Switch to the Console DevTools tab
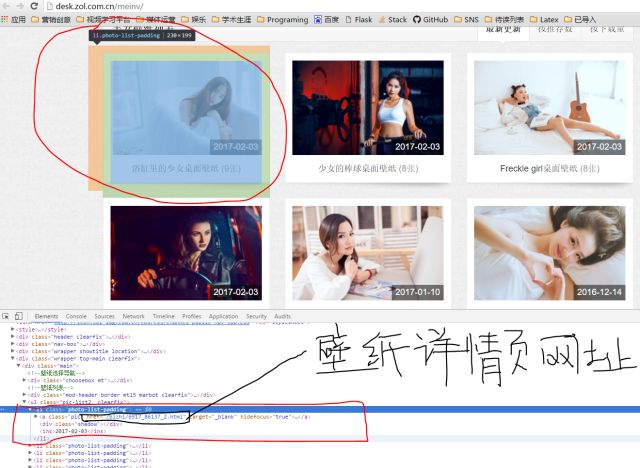 pyautogui.click(x=76, y=316)
